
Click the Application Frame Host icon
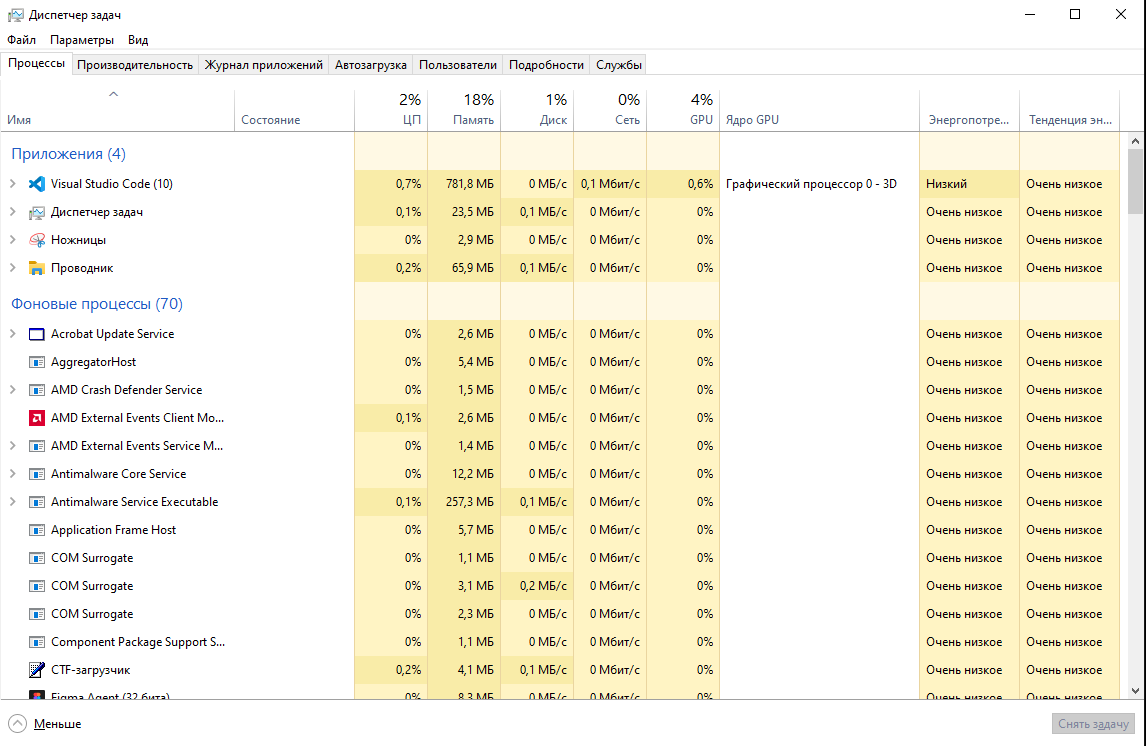(37, 530)
